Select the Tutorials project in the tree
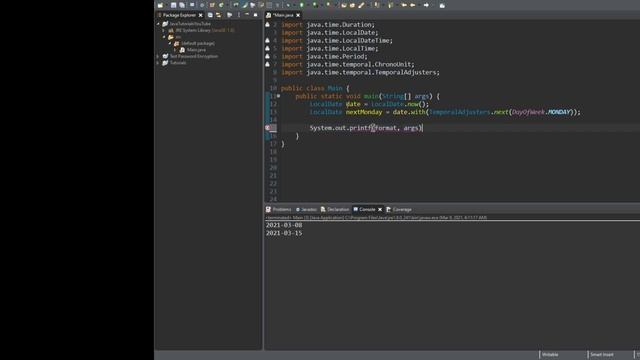Screen dimensions: 640x360 tap(178, 63)
